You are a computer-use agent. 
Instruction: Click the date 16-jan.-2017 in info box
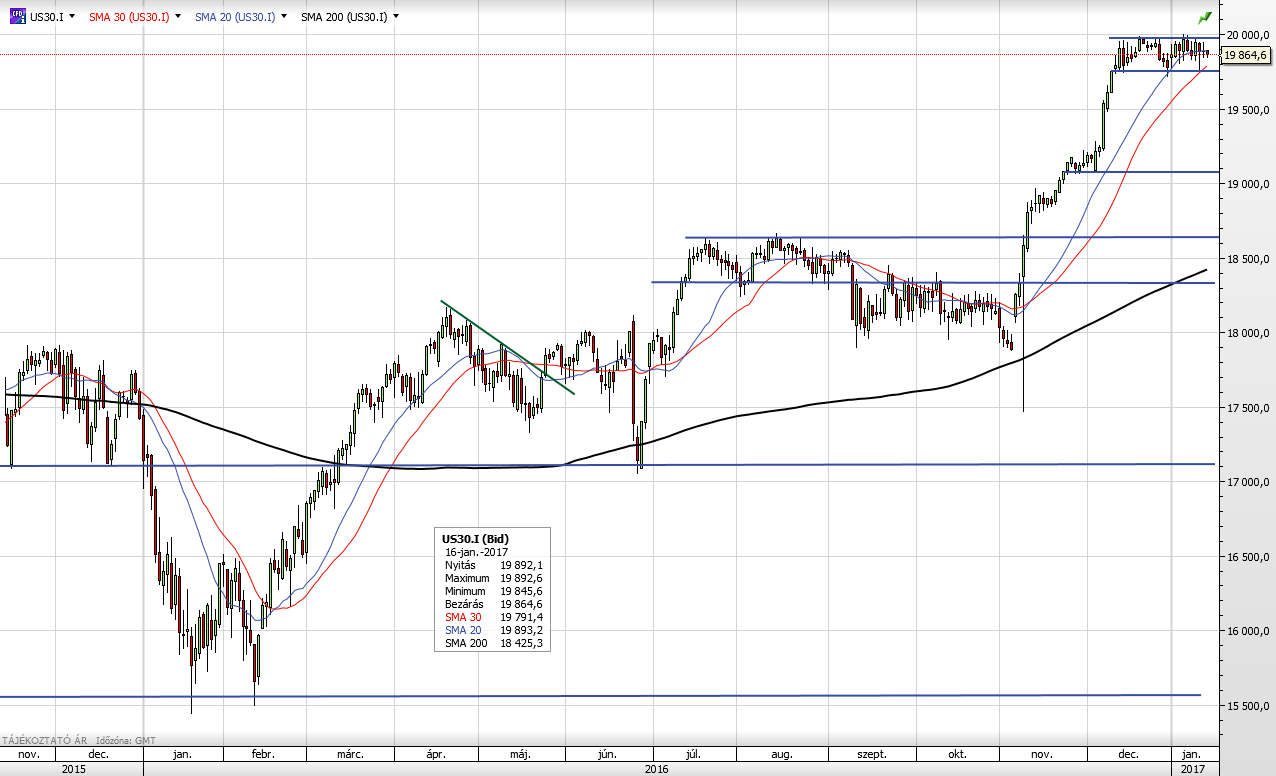[x=477, y=552]
